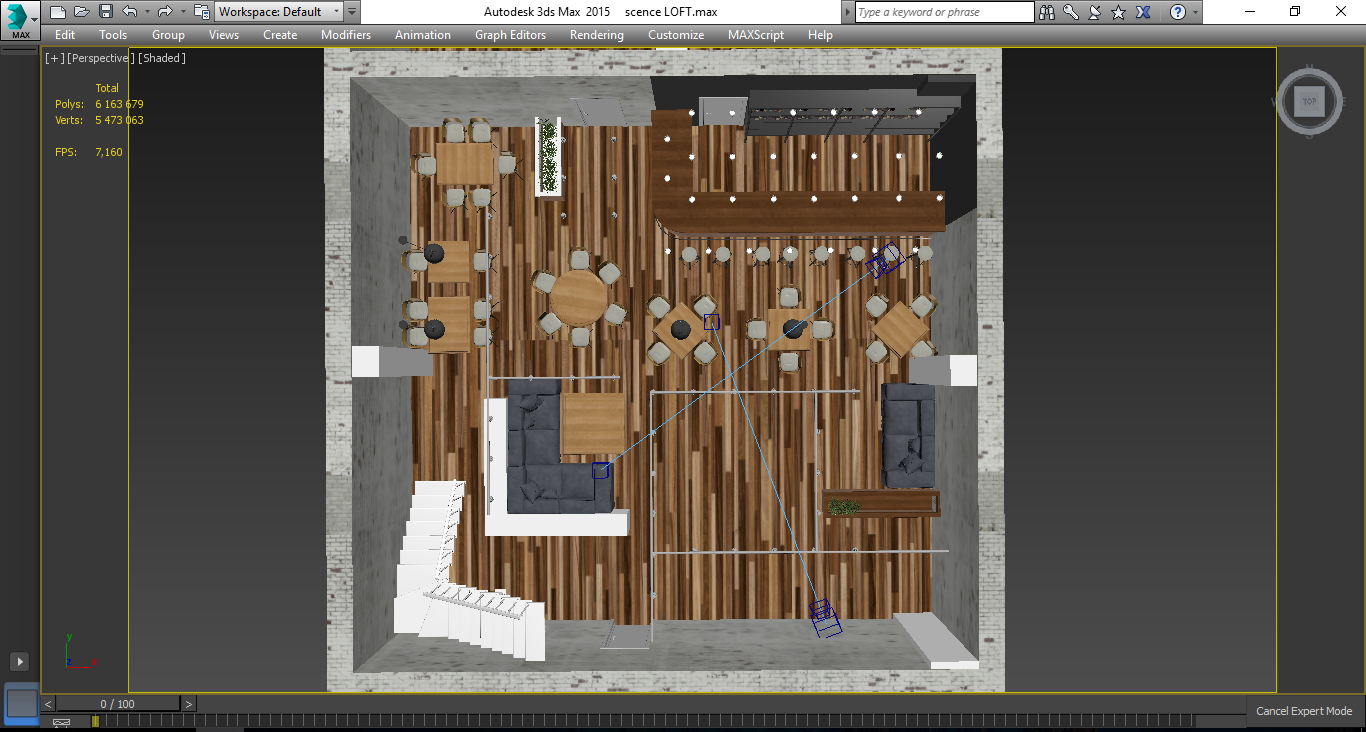Open Autodesk Exchange X icon
This screenshot has width=1366, height=732.
pyautogui.click(x=1142, y=12)
